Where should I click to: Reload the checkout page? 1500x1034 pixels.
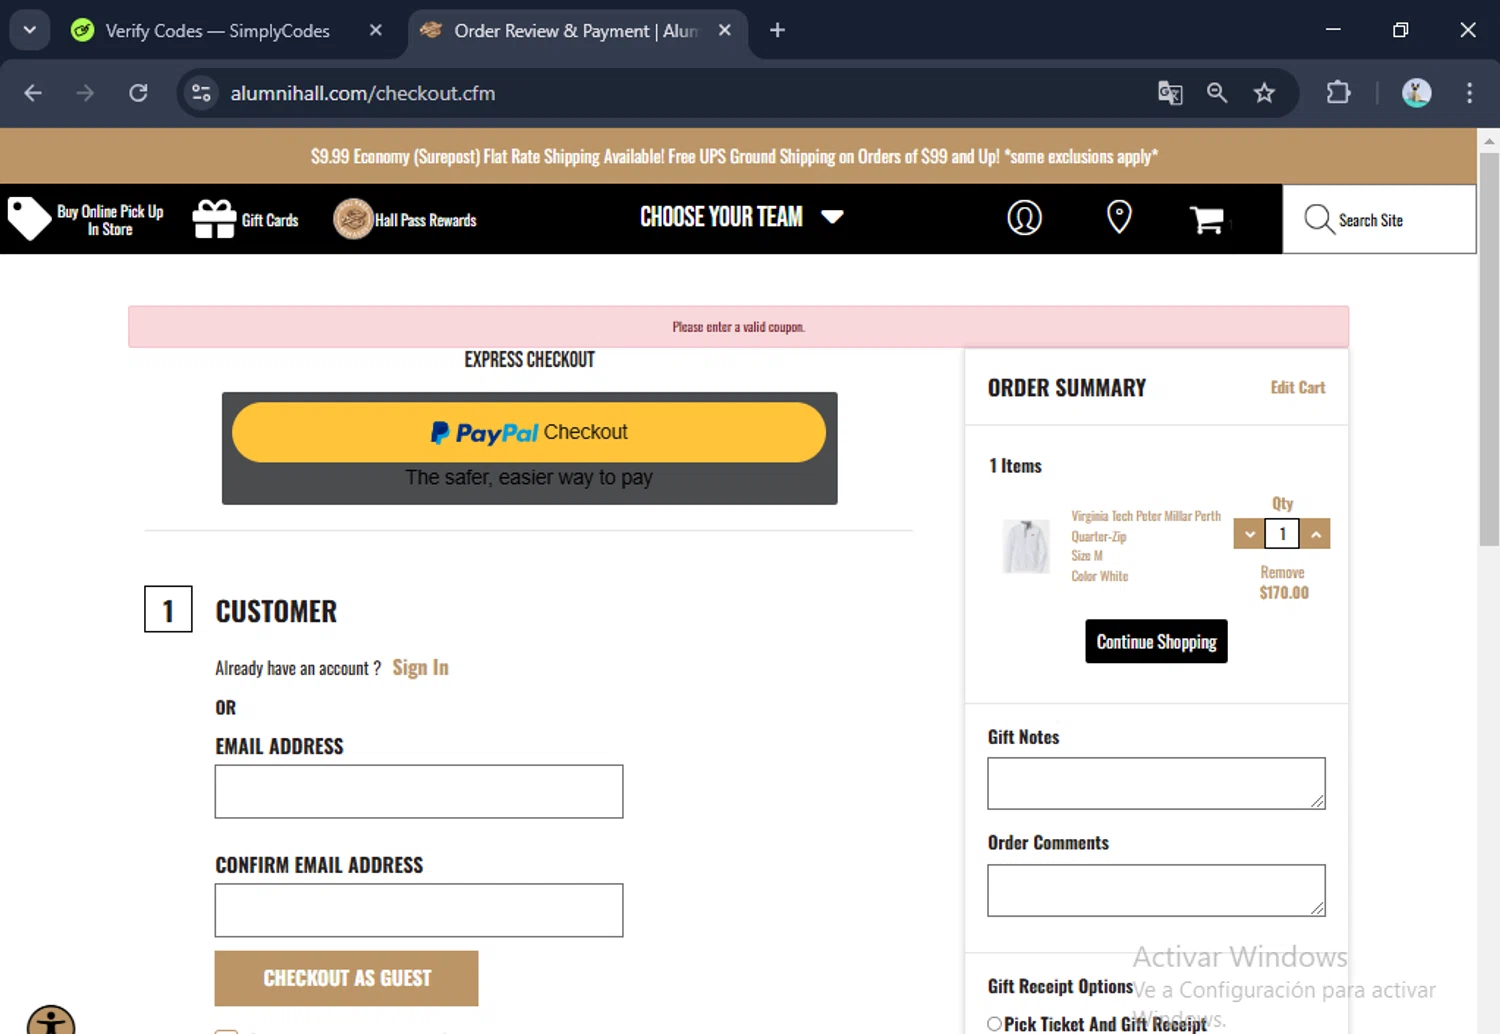coord(139,93)
